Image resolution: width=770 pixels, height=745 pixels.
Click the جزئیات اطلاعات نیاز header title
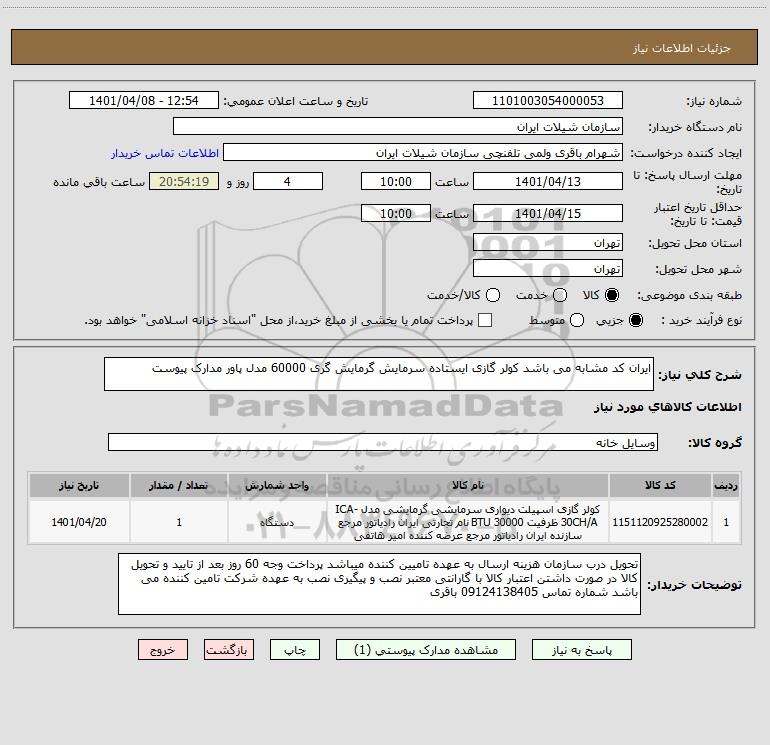click(682, 48)
